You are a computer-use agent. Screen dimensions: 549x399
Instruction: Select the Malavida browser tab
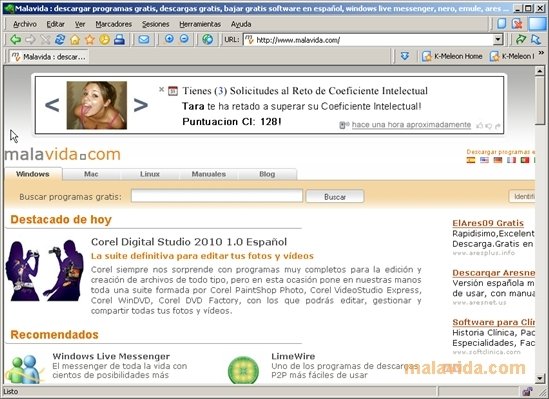[x=48, y=56]
